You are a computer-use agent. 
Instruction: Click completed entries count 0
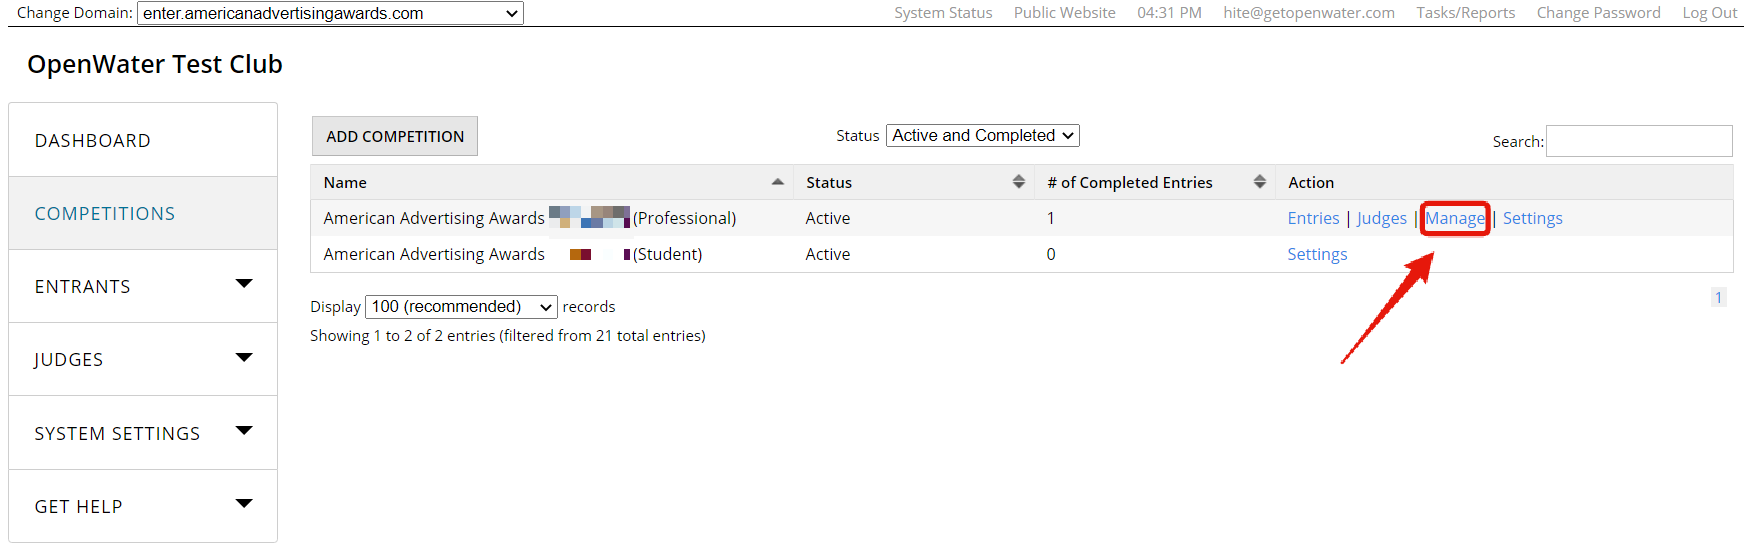point(1051,254)
